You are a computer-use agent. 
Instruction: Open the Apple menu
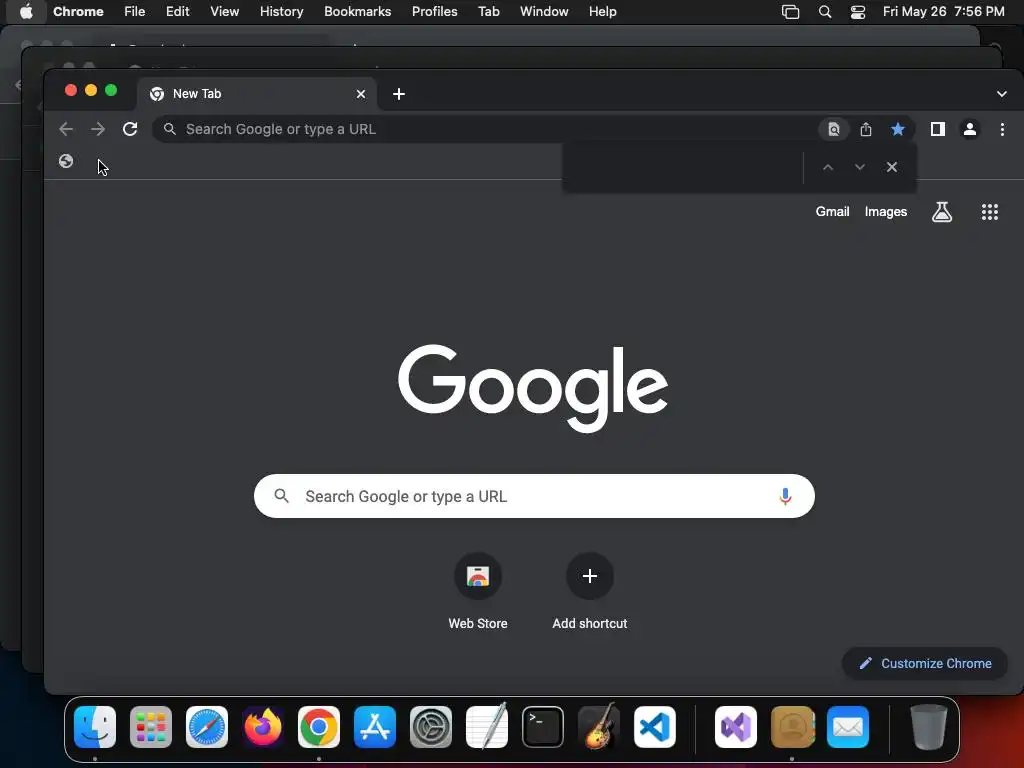tap(26, 11)
